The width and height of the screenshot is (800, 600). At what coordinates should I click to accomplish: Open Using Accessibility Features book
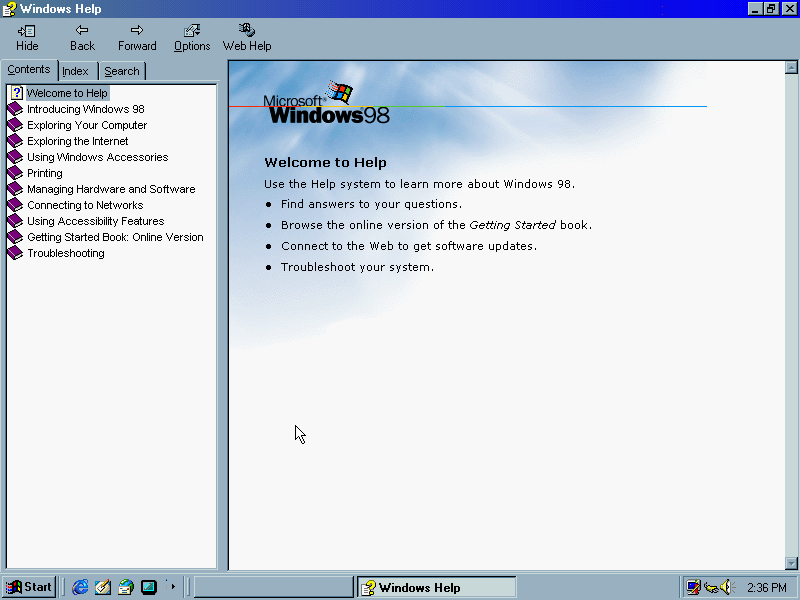coord(95,221)
